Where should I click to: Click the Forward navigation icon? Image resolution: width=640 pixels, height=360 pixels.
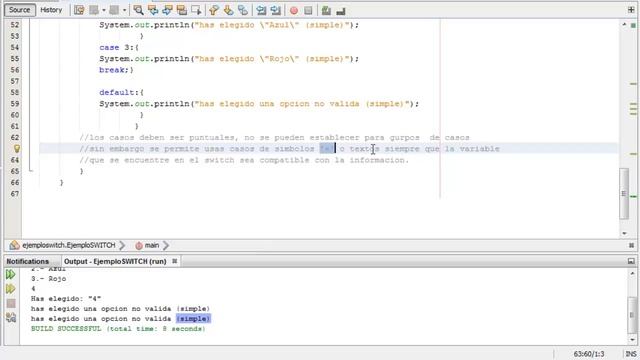point(114,10)
